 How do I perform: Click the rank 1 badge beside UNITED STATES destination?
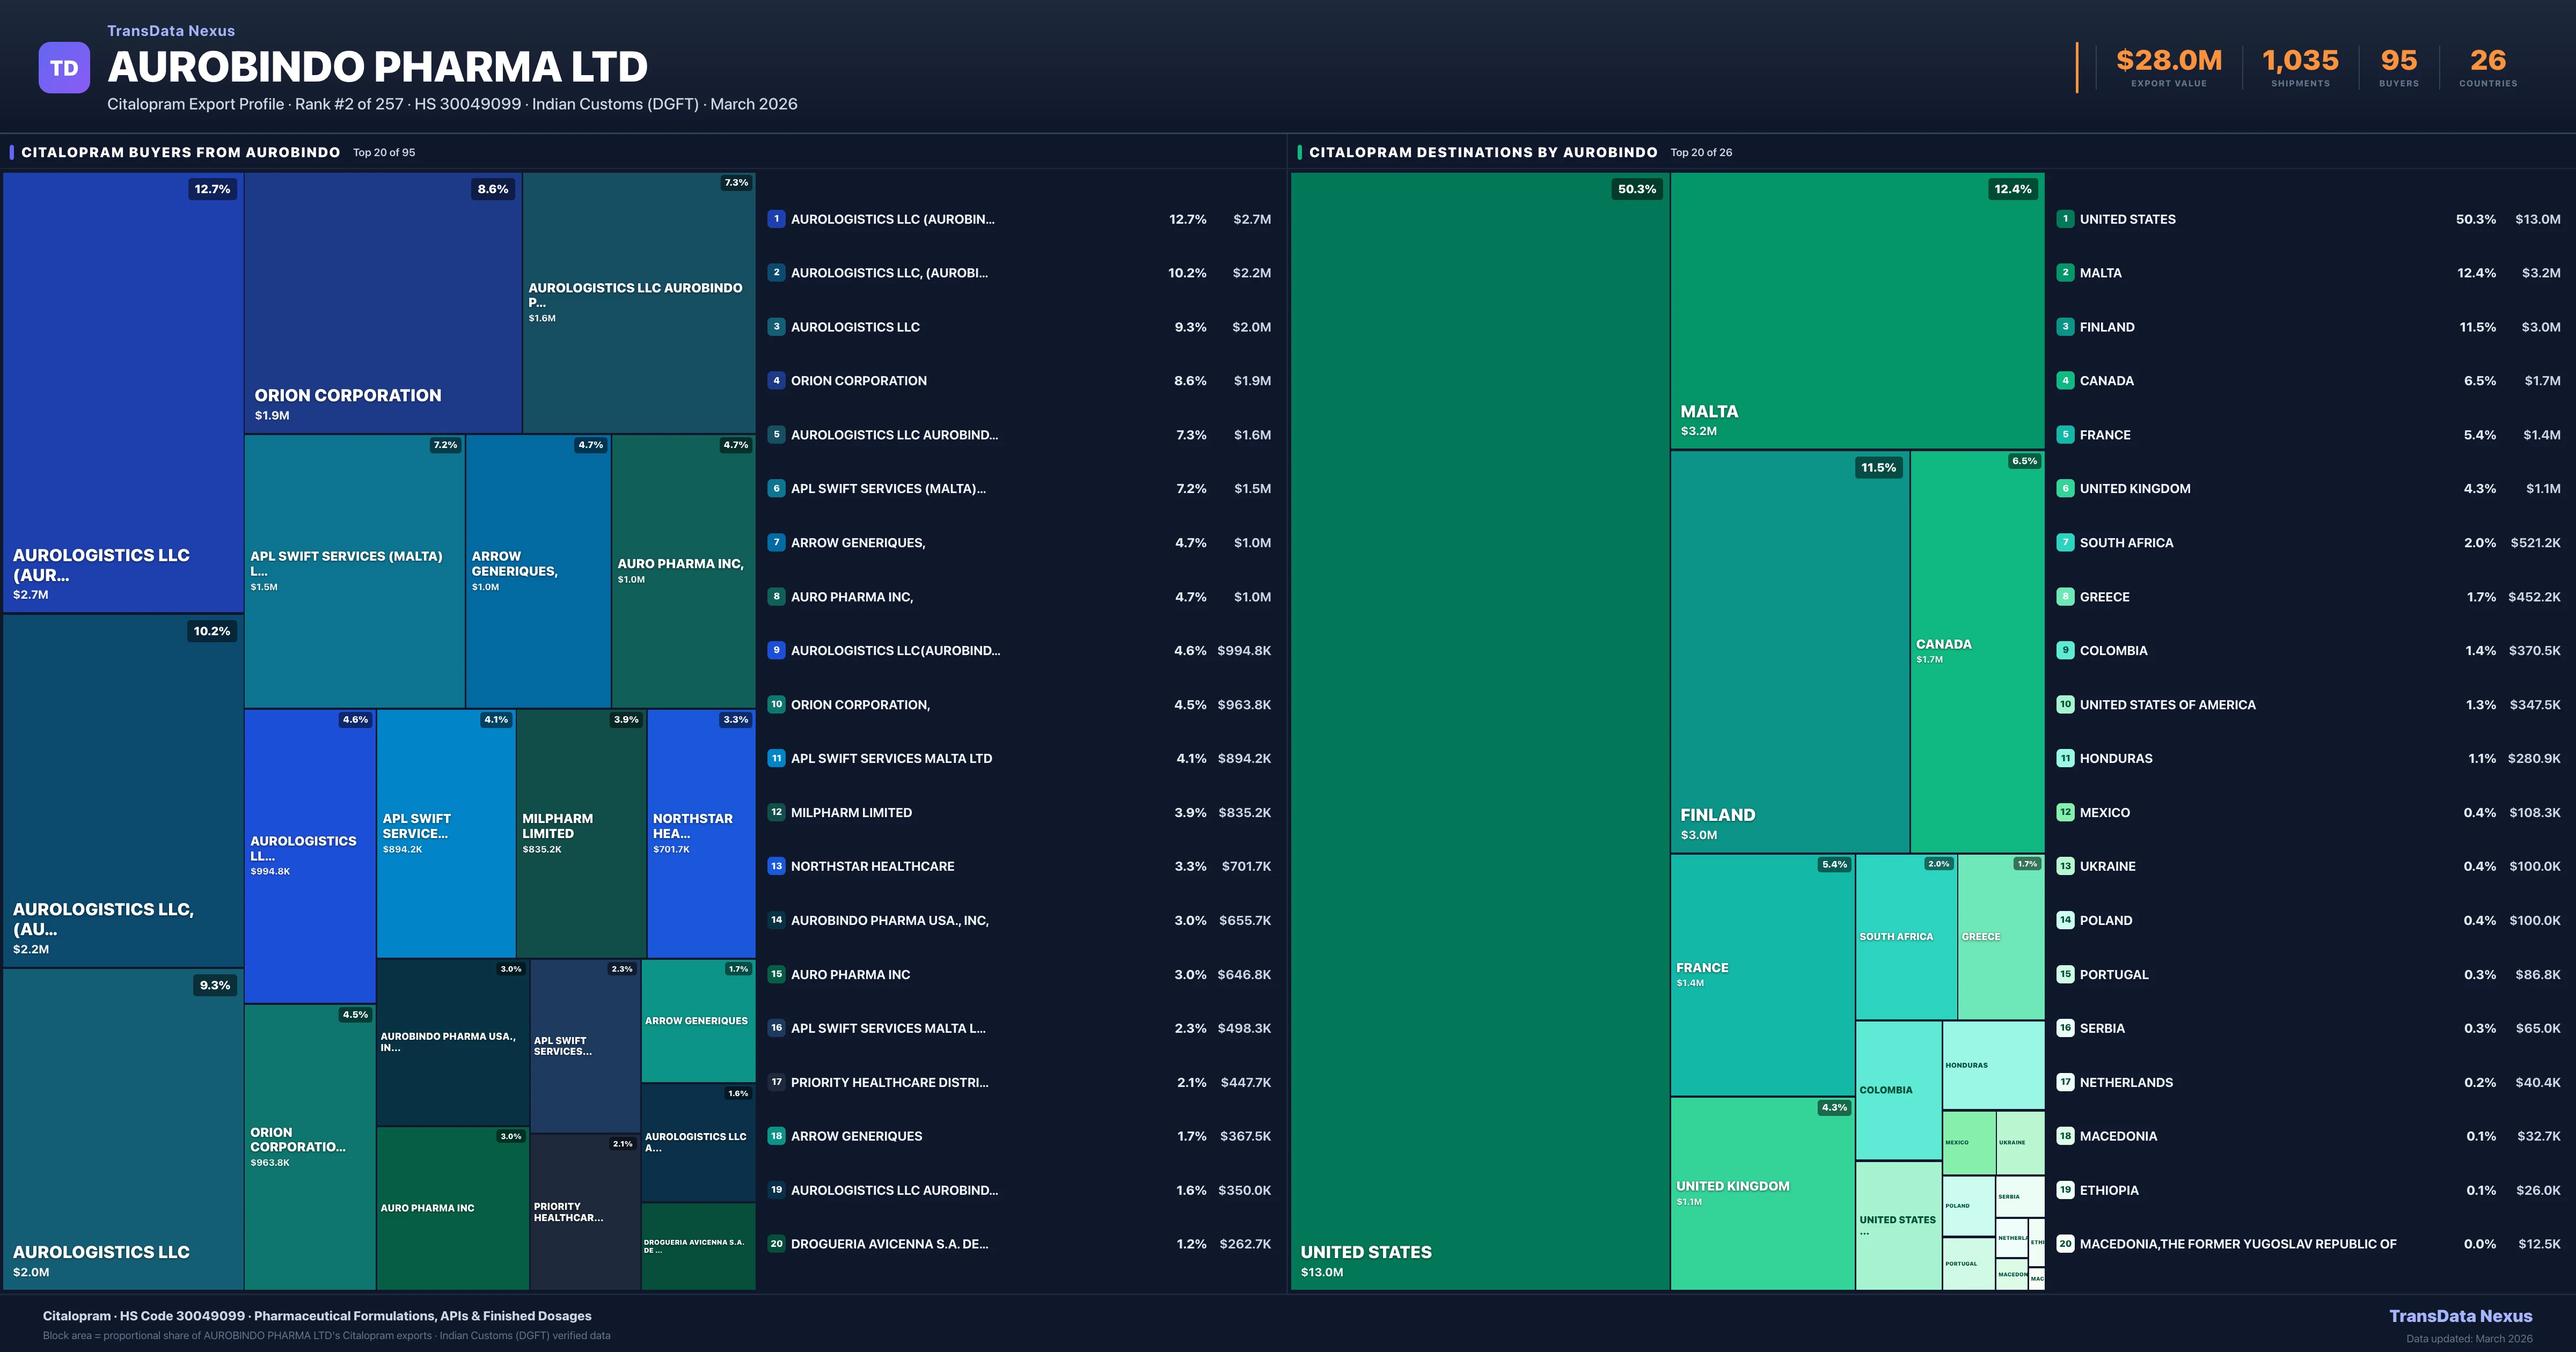pos(2066,218)
